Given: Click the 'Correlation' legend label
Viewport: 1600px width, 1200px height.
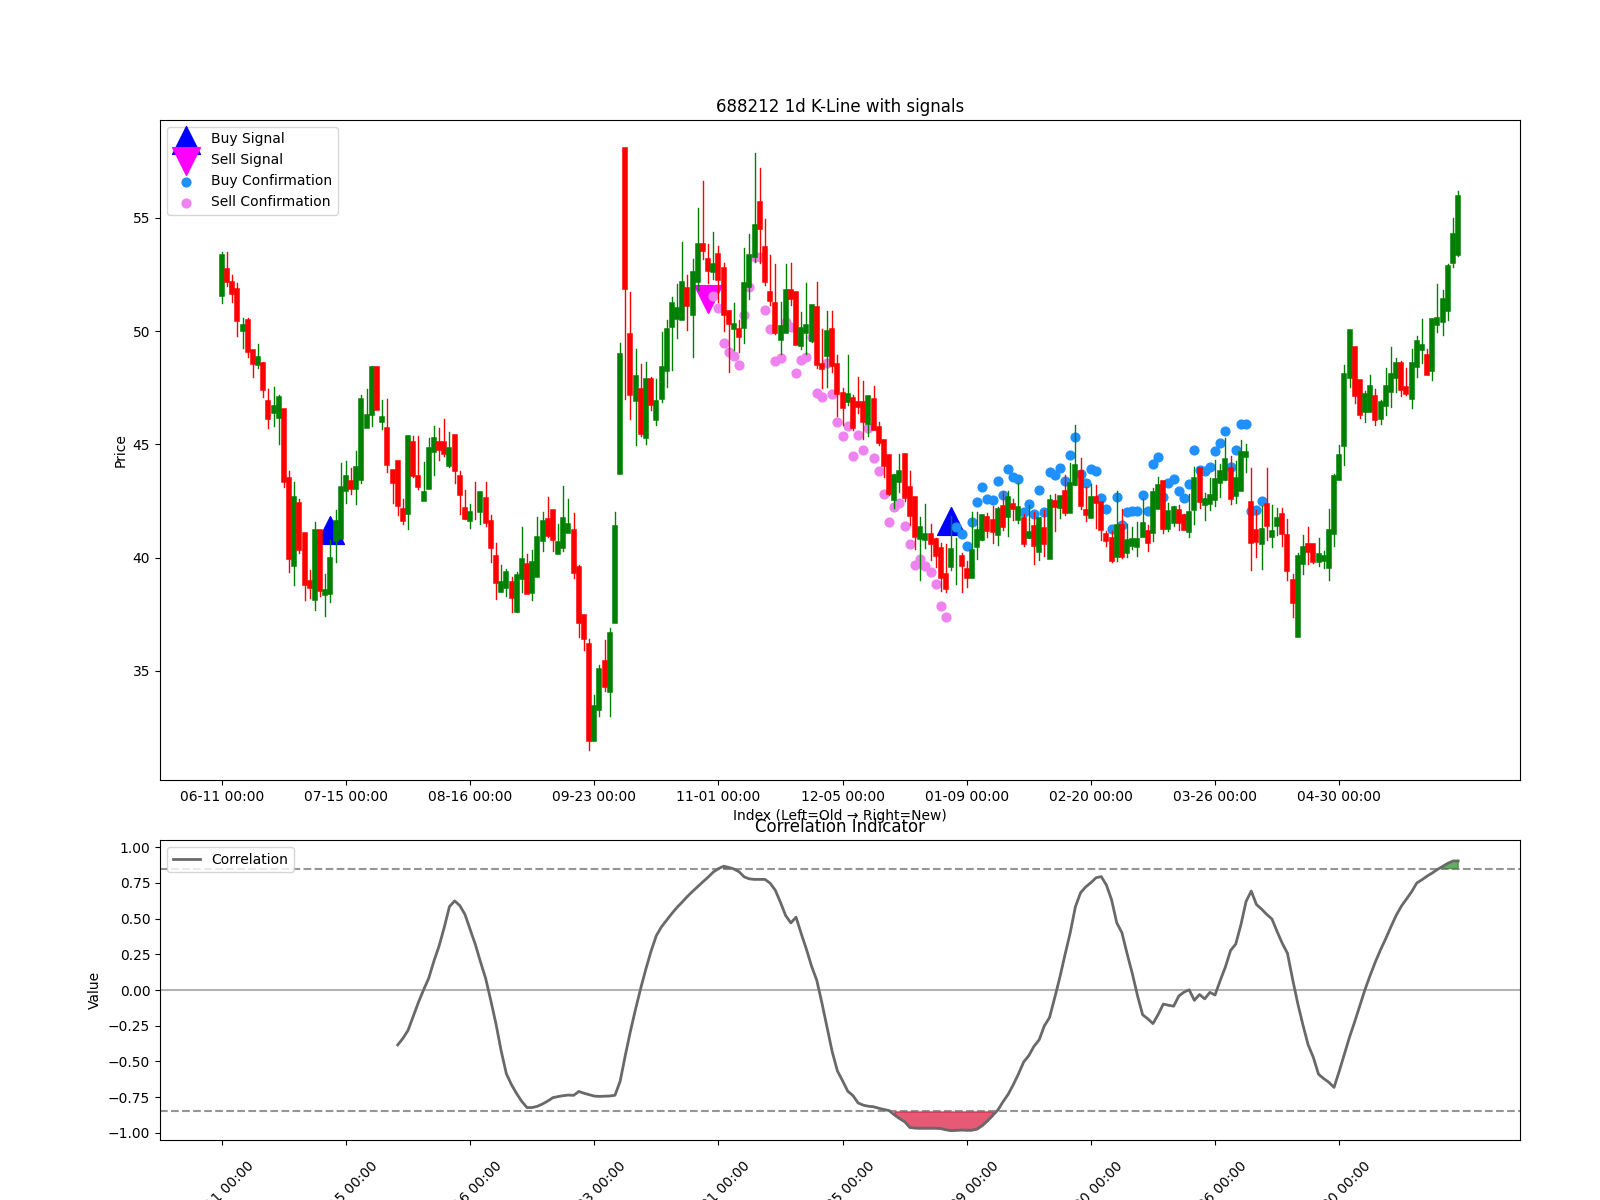Looking at the screenshot, I should [x=249, y=860].
